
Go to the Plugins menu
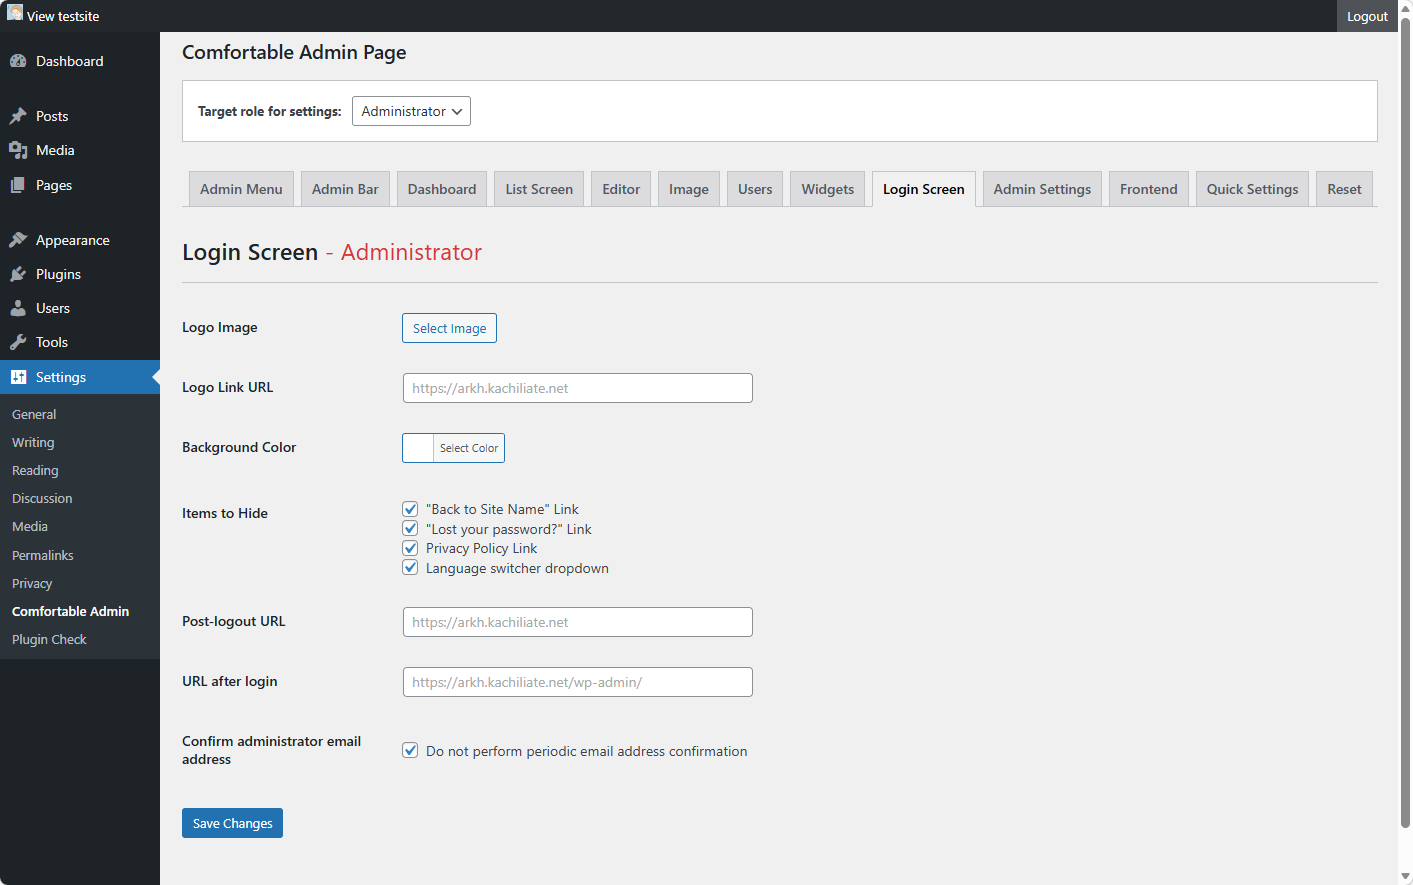80,274
